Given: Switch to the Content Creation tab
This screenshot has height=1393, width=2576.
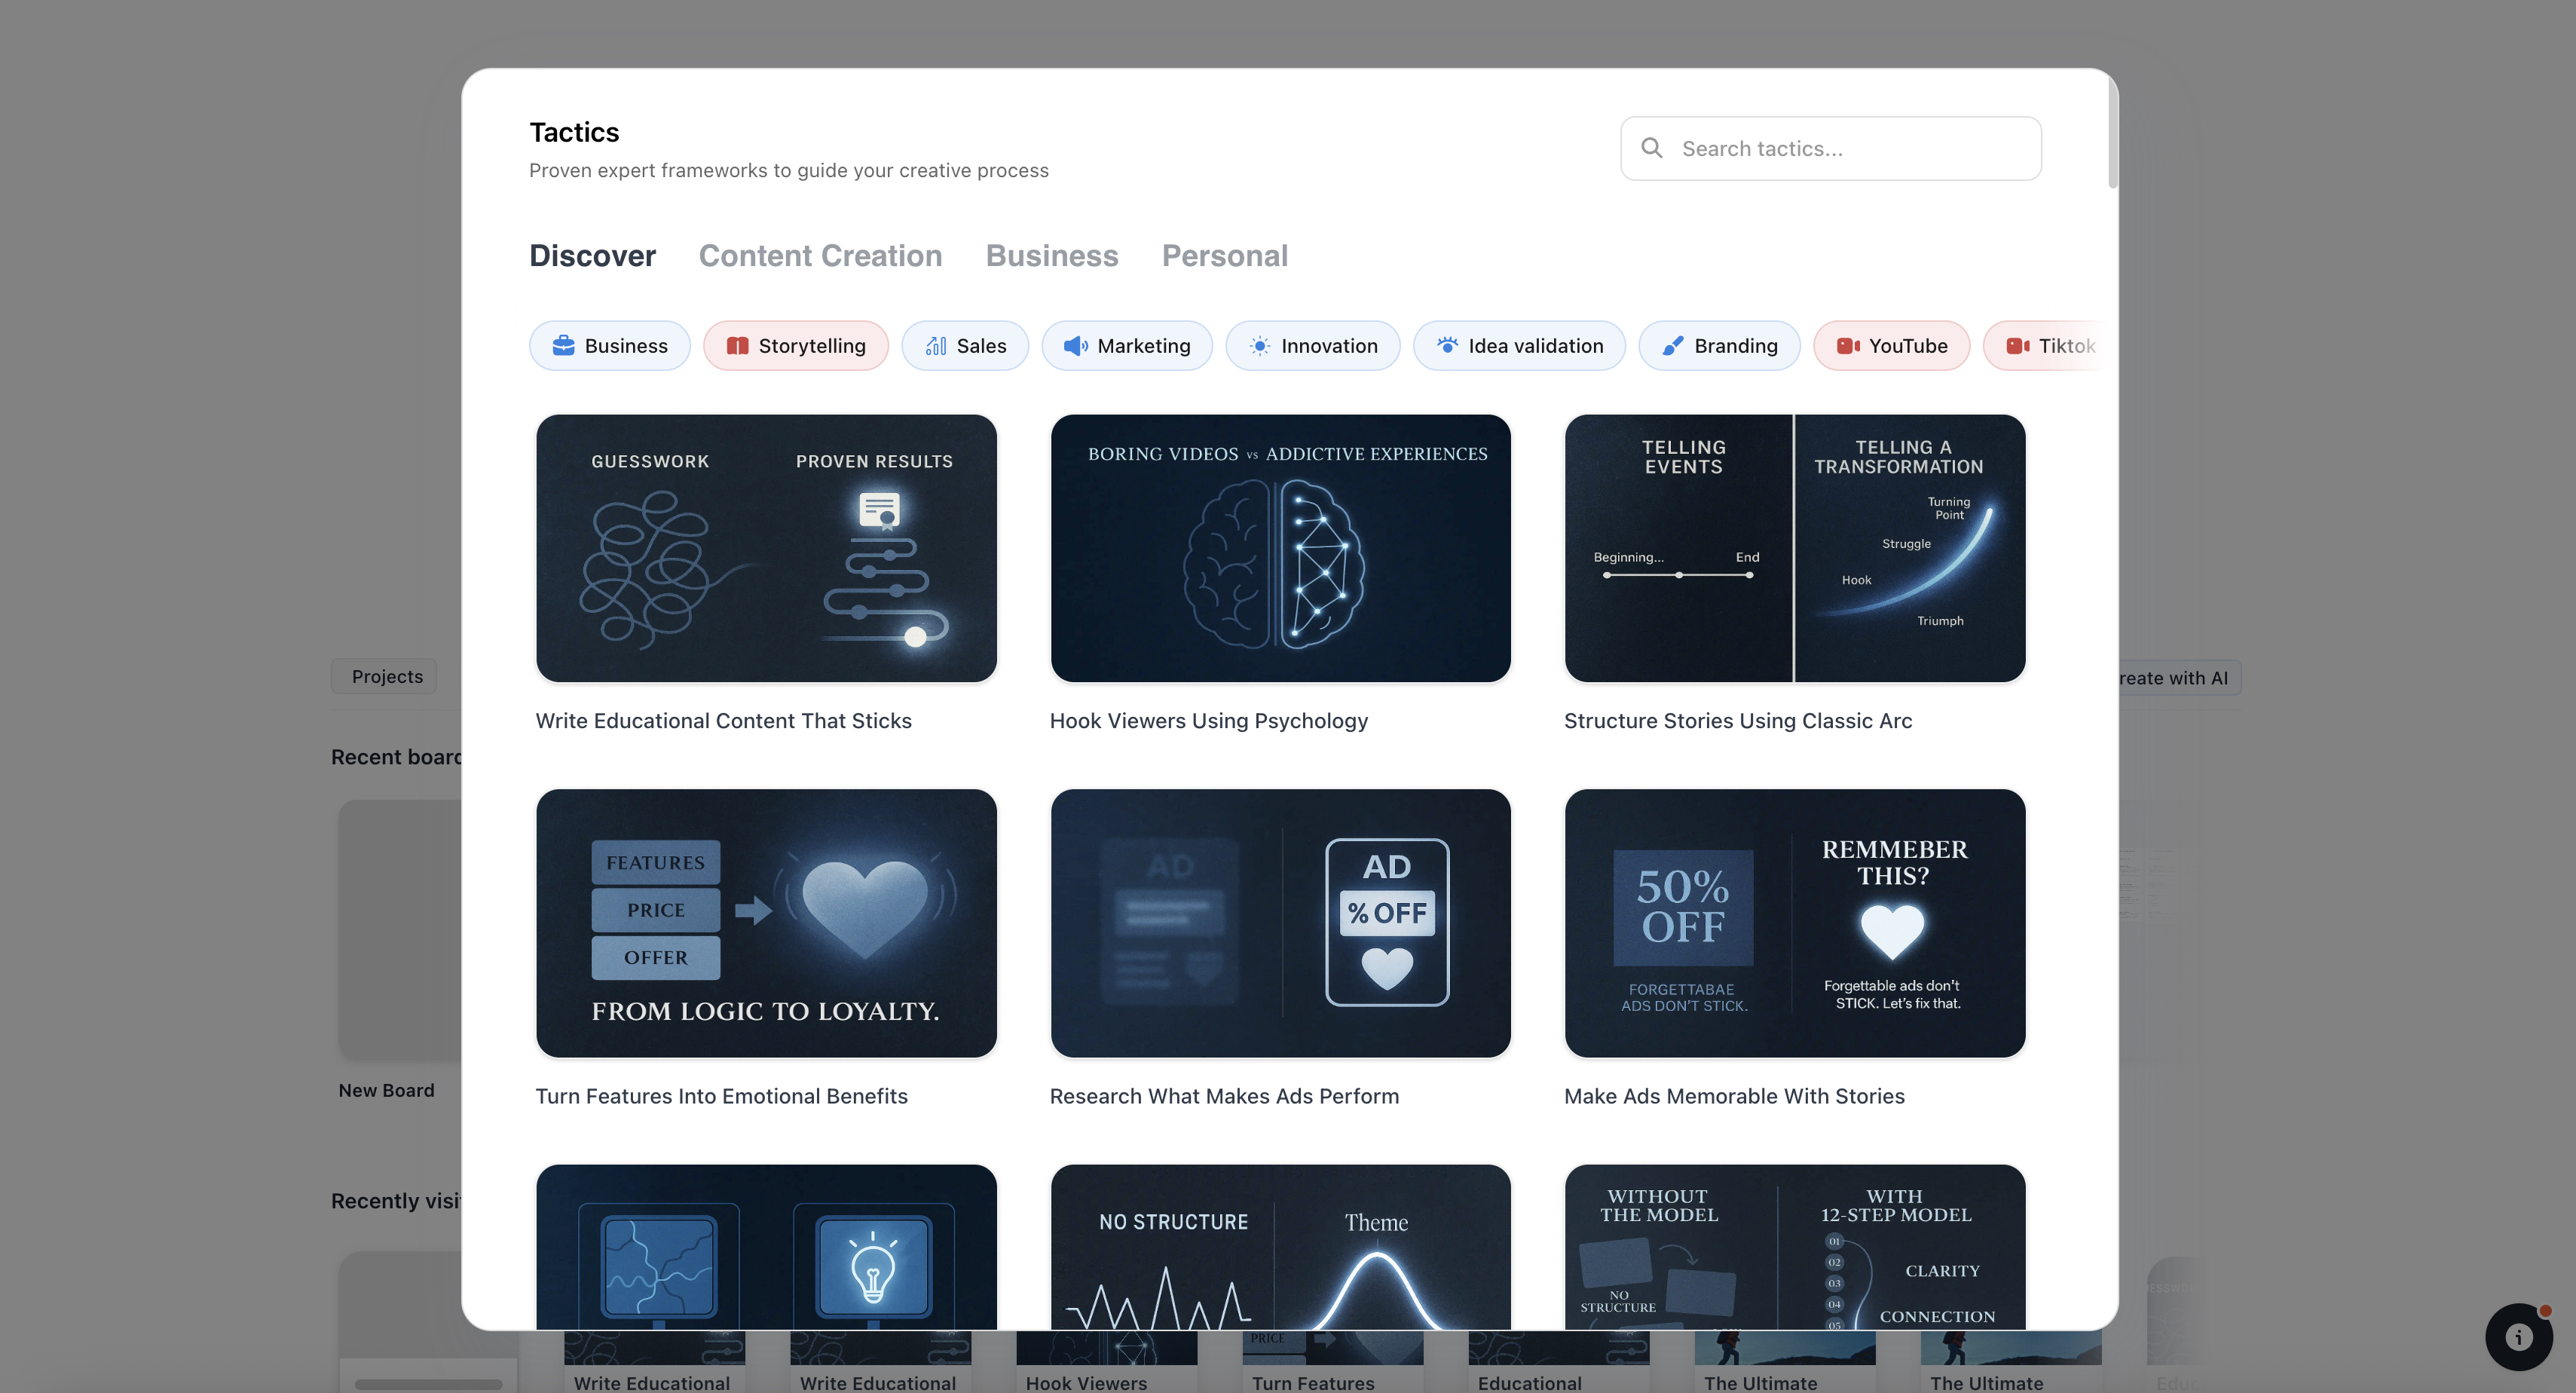Looking at the screenshot, I should tap(820, 256).
